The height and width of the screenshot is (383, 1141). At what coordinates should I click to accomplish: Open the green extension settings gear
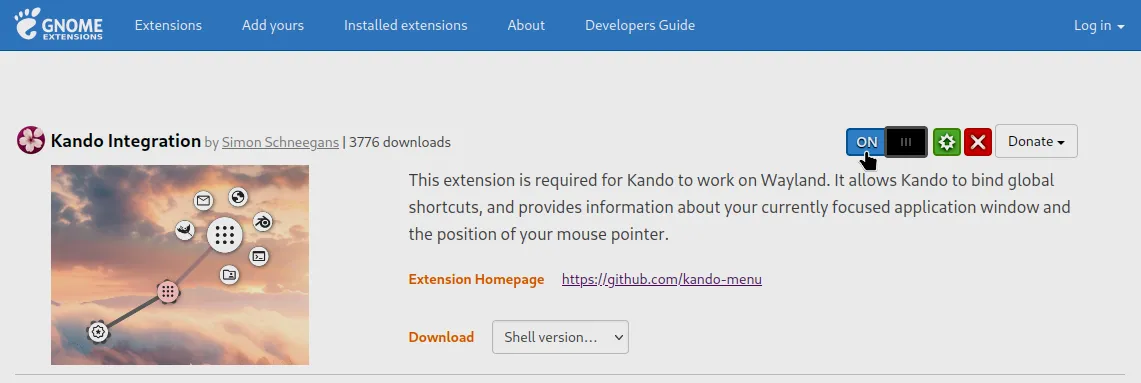pos(947,142)
